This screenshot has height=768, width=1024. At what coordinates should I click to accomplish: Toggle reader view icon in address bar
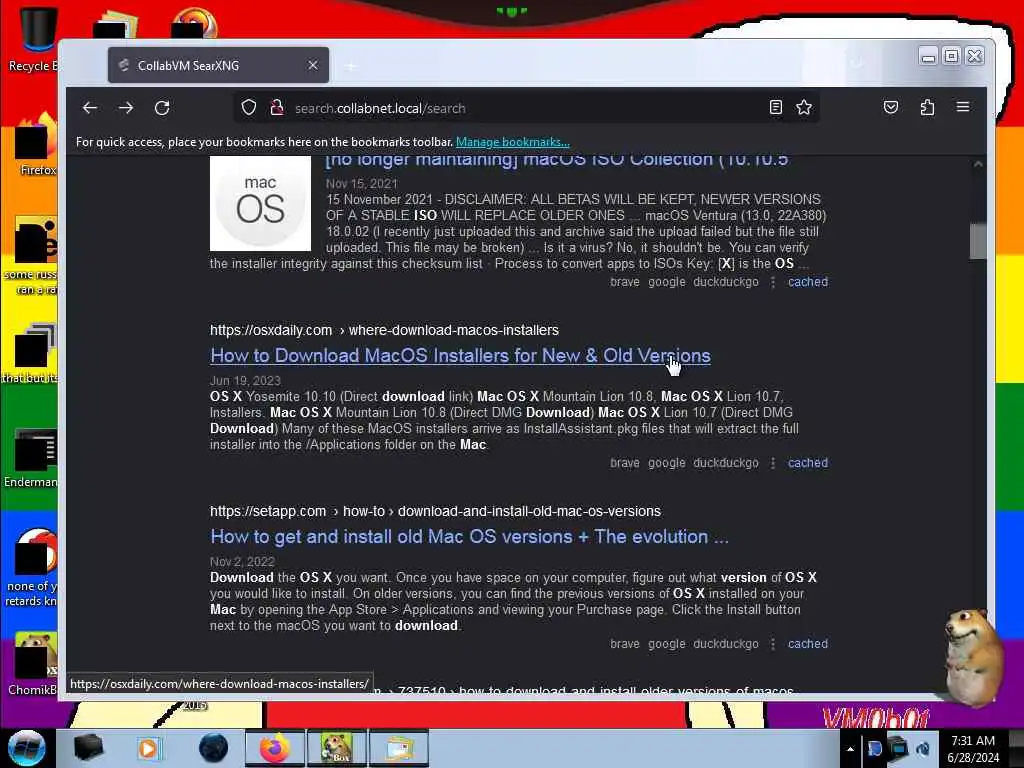(775, 107)
